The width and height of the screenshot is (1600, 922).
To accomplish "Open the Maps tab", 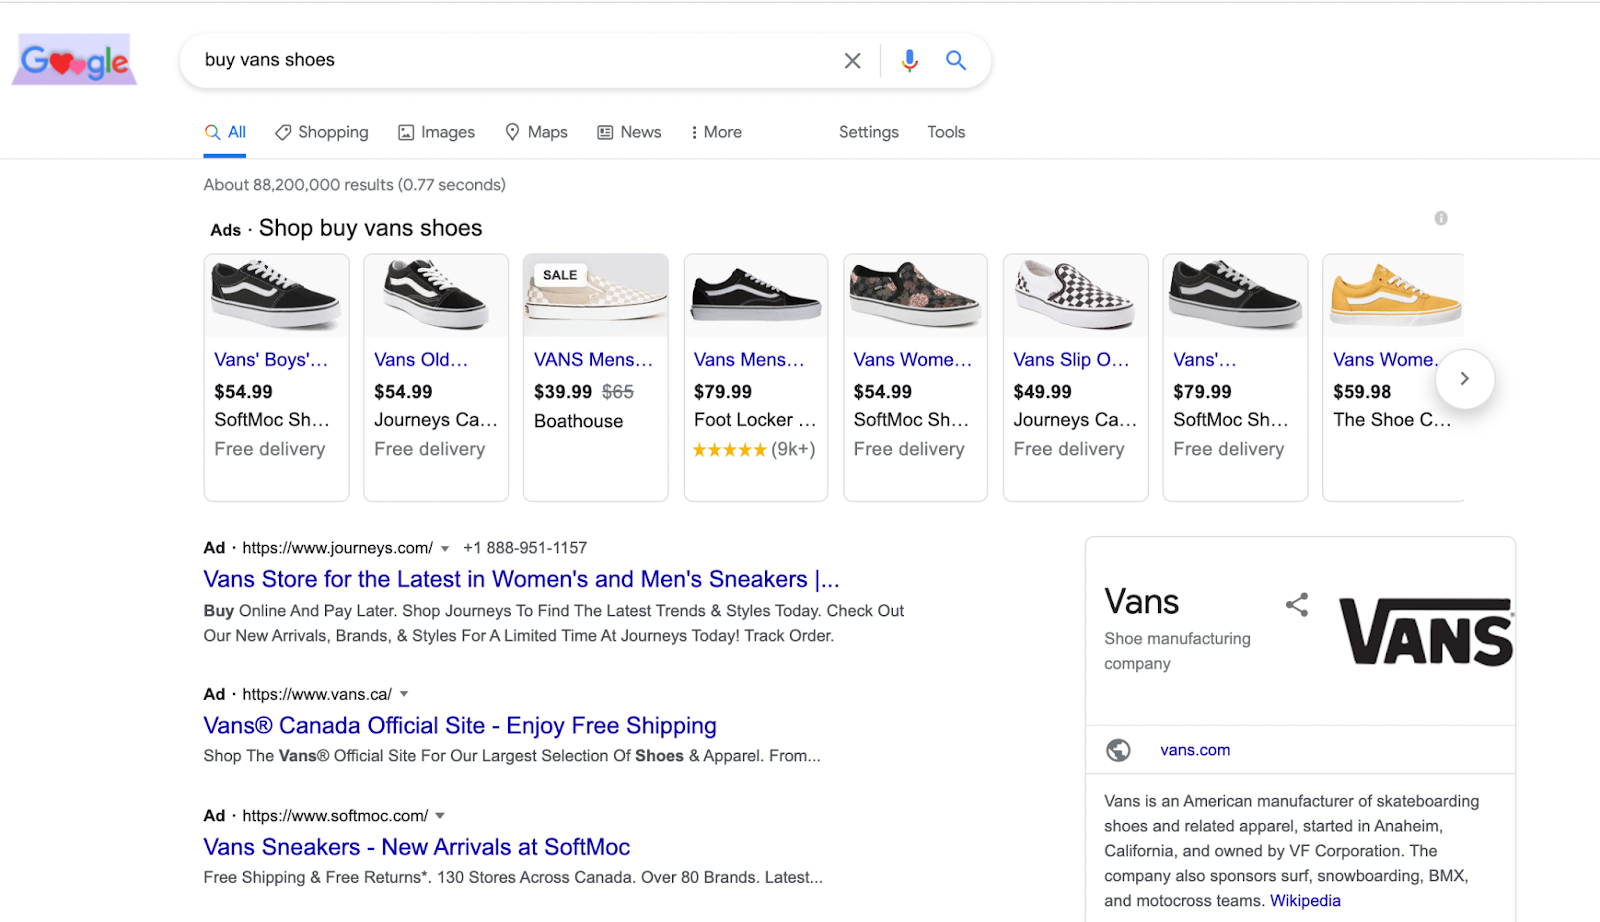I will pyautogui.click(x=536, y=132).
